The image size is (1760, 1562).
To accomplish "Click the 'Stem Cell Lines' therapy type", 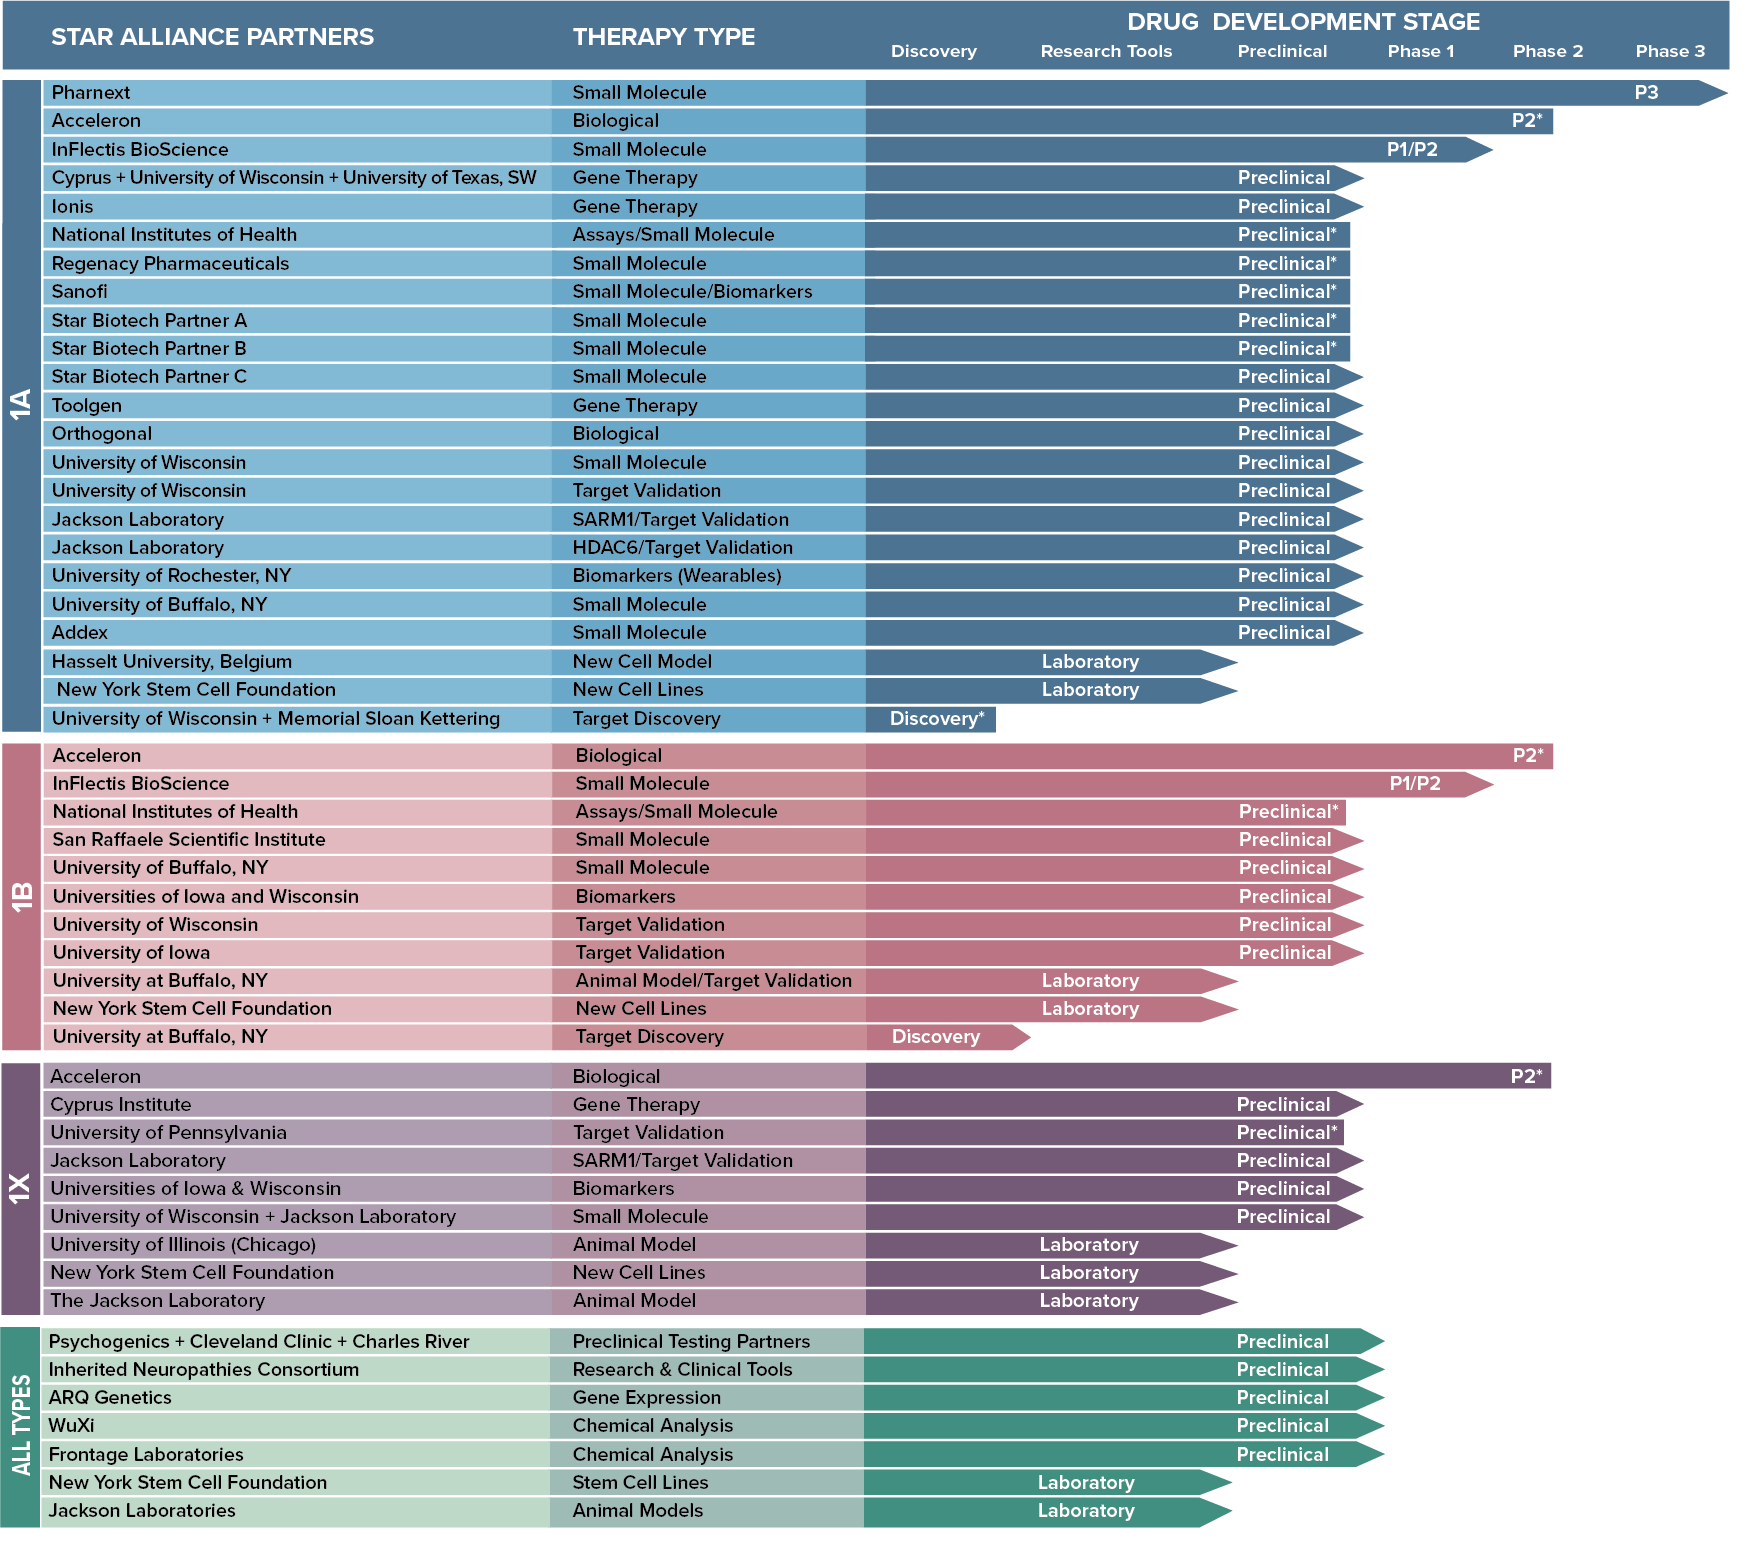I will pyautogui.click(x=640, y=1483).
